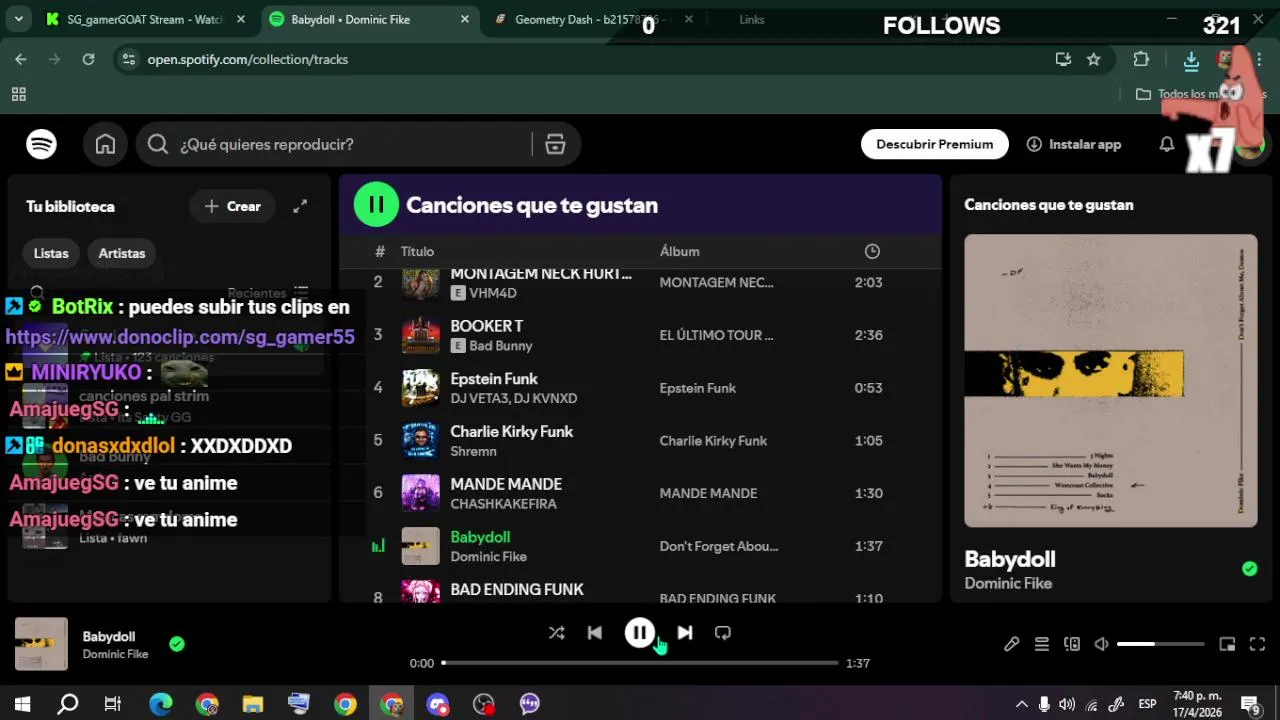The image size is (1280, 720).
Task: Enter full screen mode
Action: click(x=1258, y=644)
